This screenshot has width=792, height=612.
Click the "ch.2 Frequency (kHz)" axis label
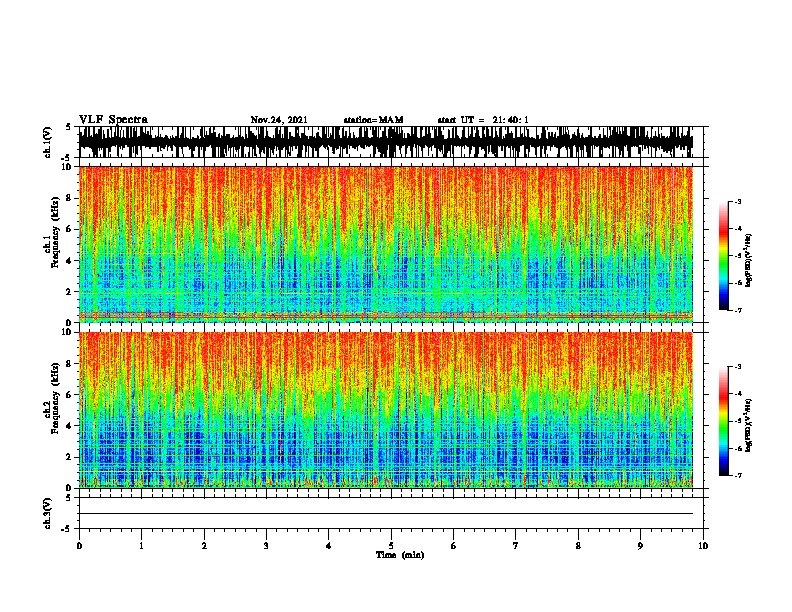tap(52, 398)
